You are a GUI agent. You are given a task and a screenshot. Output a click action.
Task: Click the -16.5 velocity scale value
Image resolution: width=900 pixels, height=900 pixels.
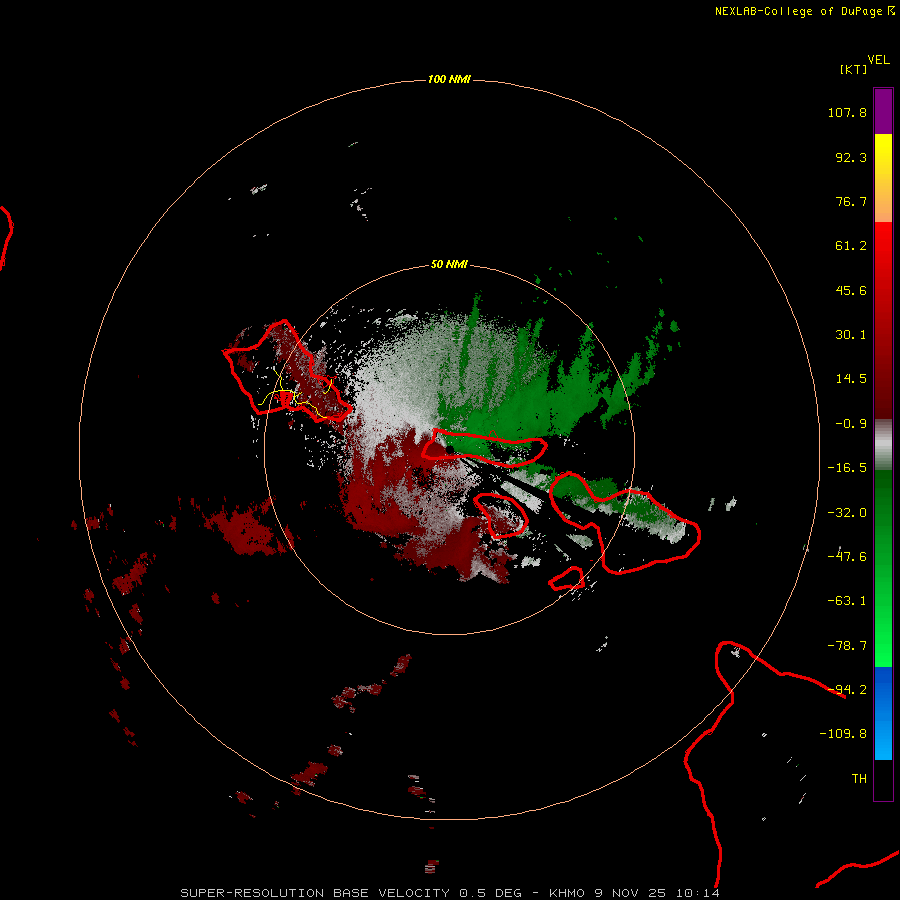point(847,468)
